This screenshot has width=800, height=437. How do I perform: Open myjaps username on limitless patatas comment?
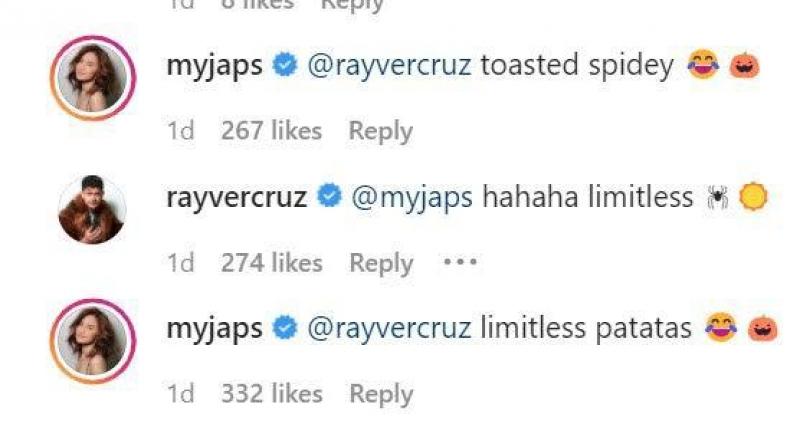tap(214, 328)
